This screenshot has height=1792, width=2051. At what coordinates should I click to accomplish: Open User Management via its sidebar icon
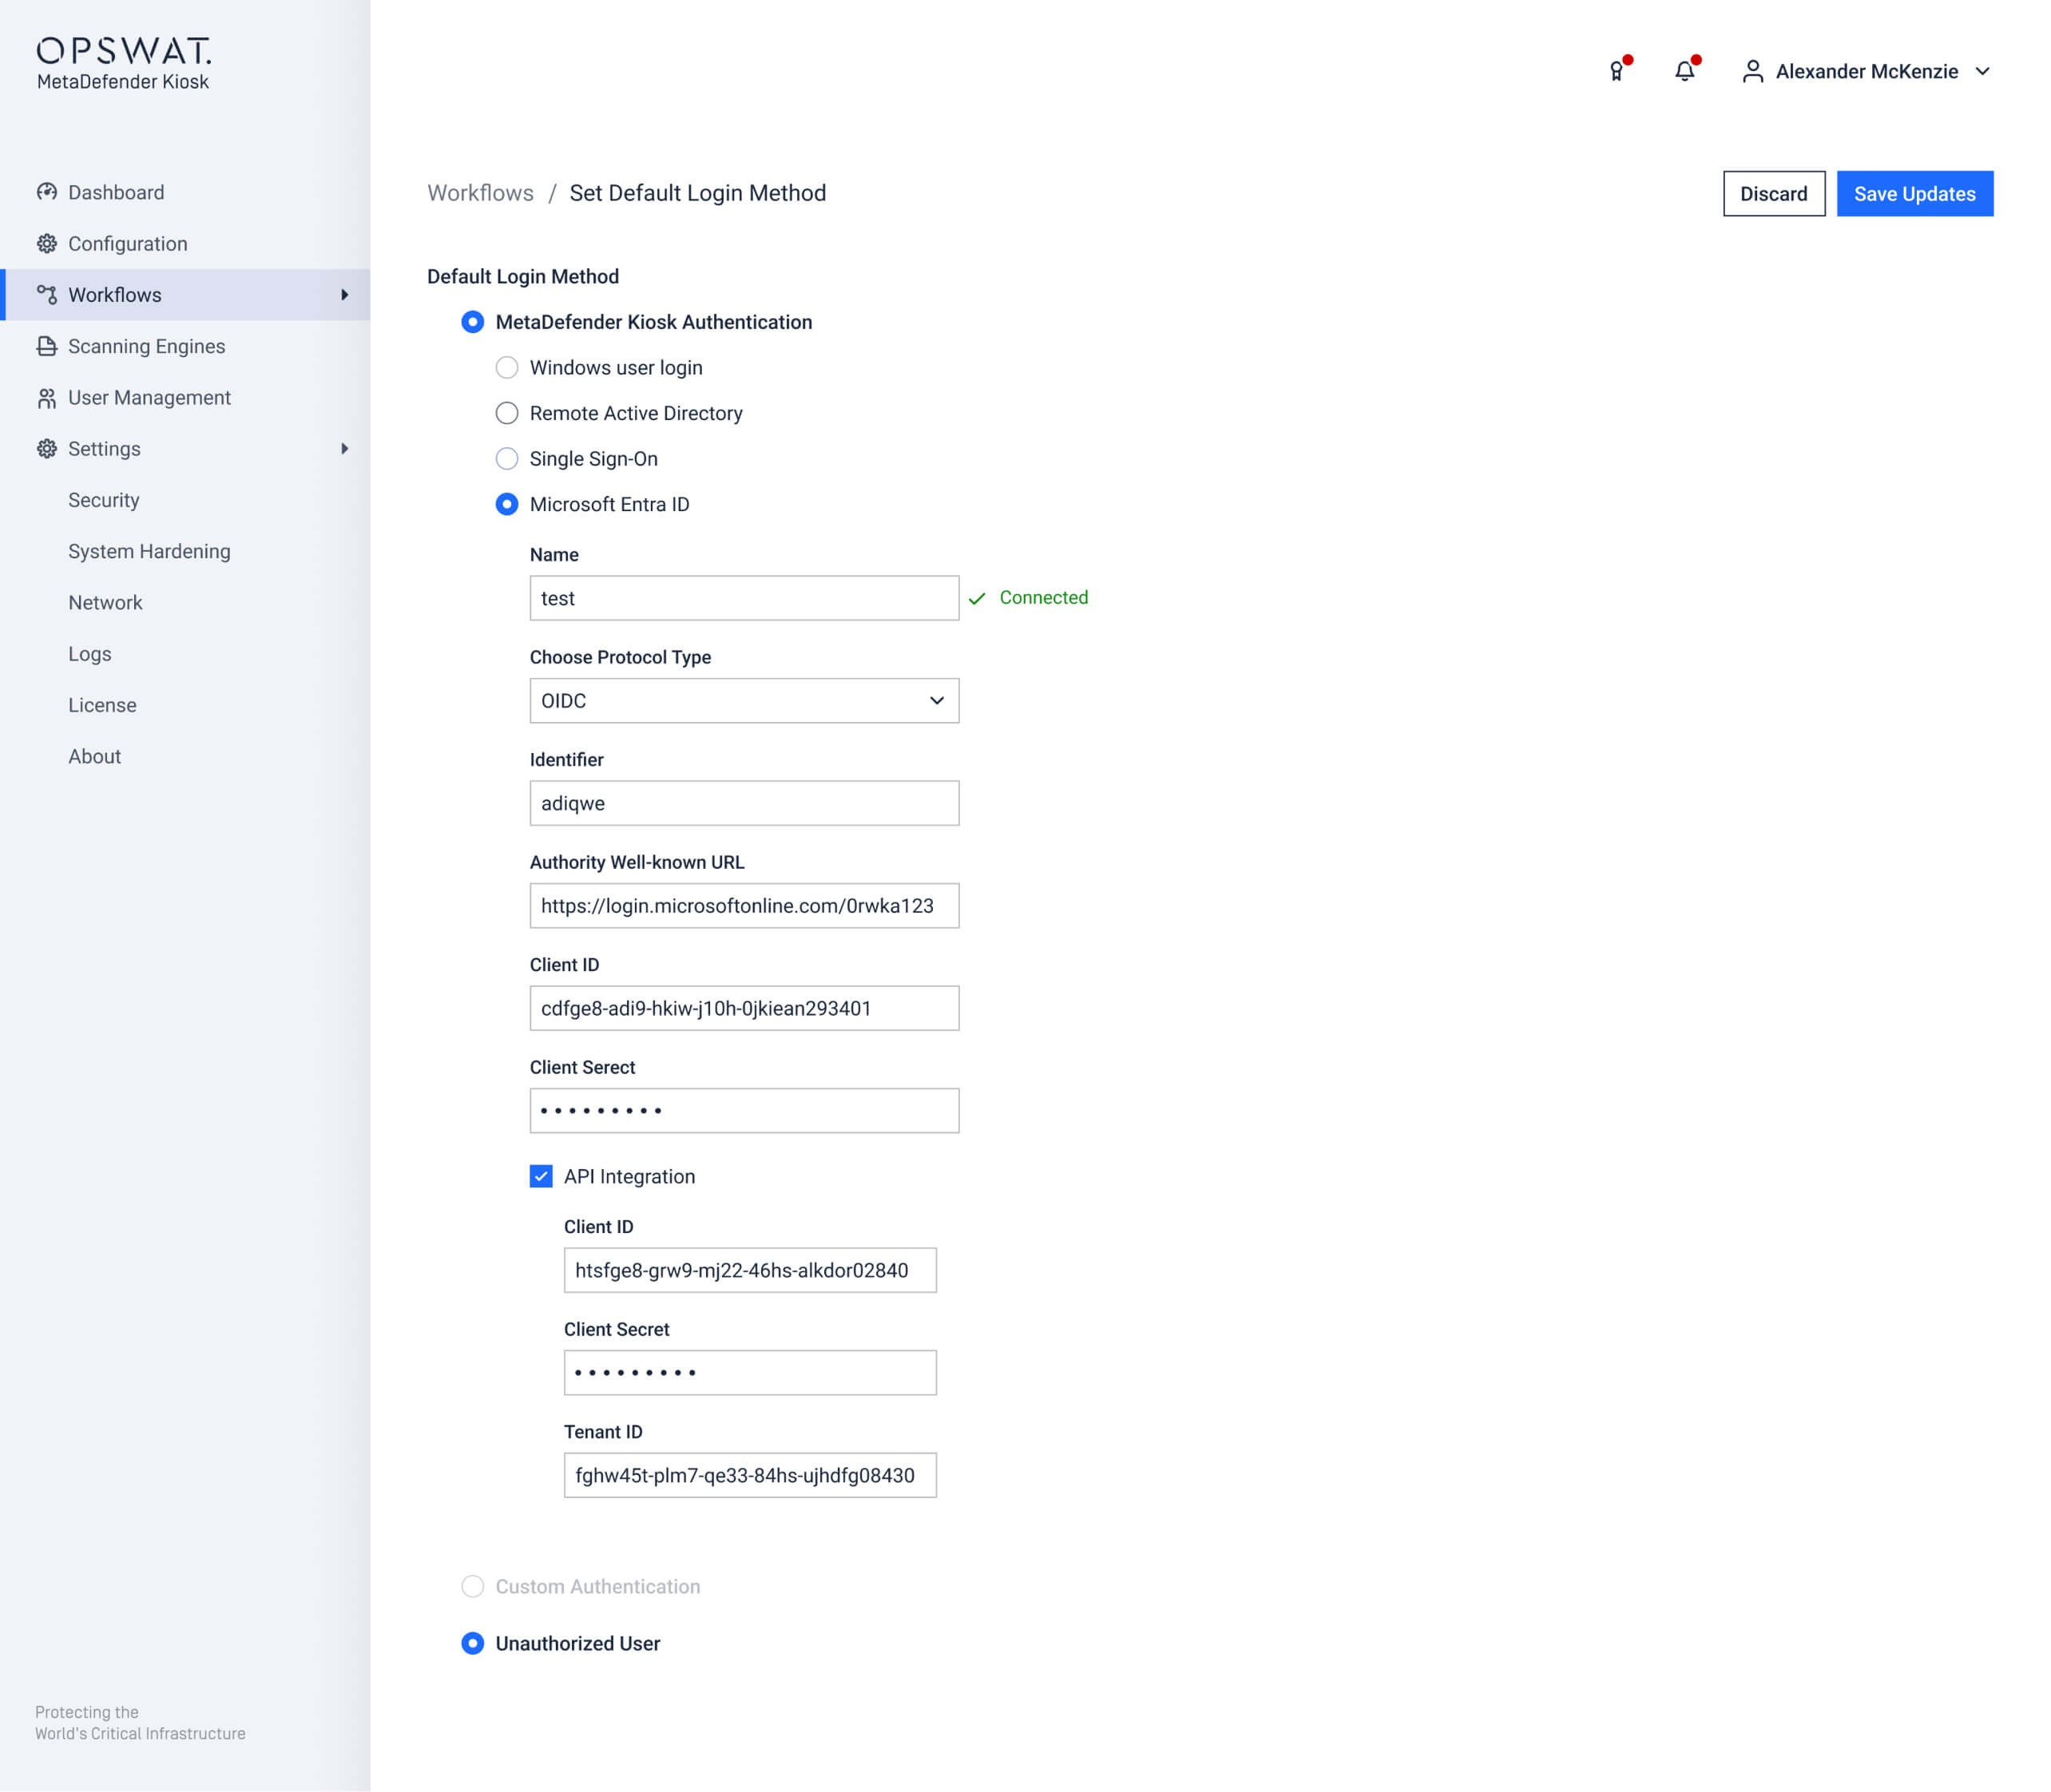(x=47, y=397)
